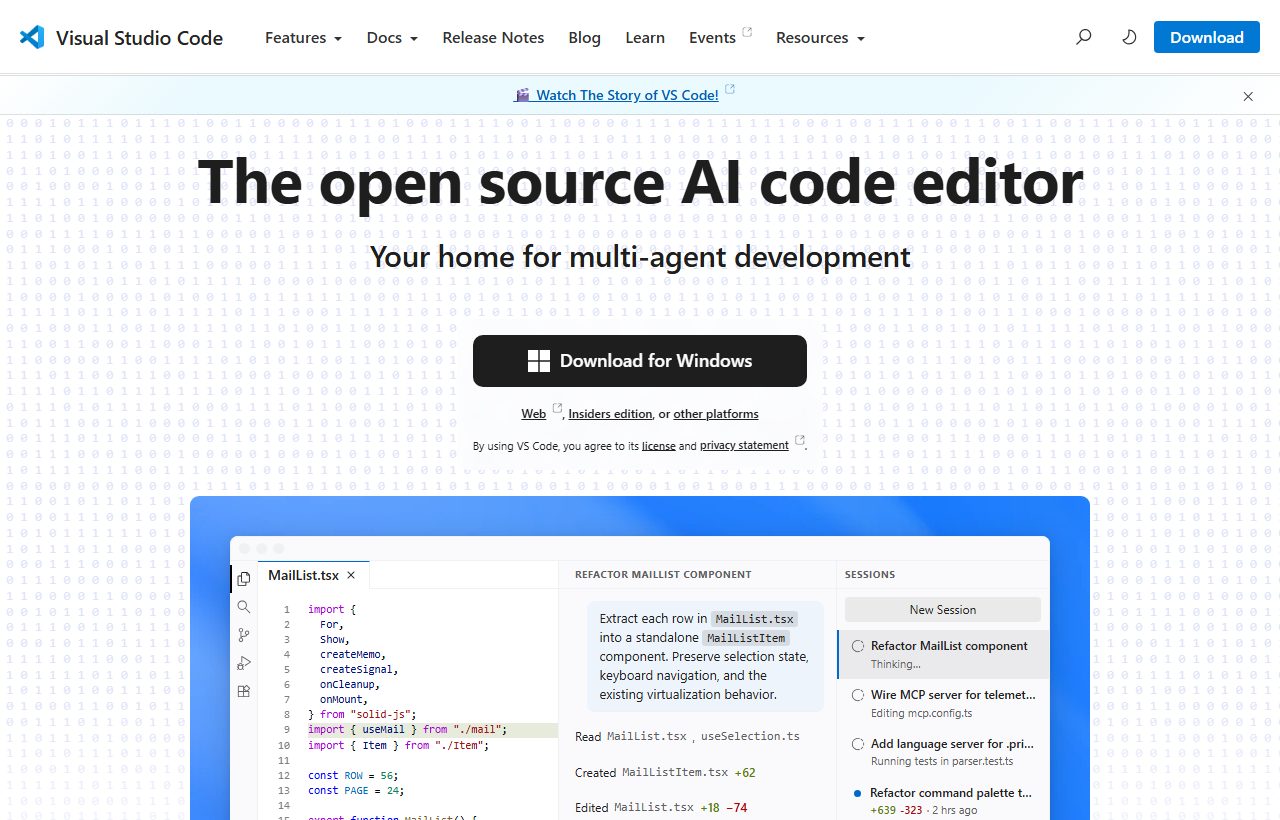
Task: Click the blue Download button in header
Action: (1207, 38)
